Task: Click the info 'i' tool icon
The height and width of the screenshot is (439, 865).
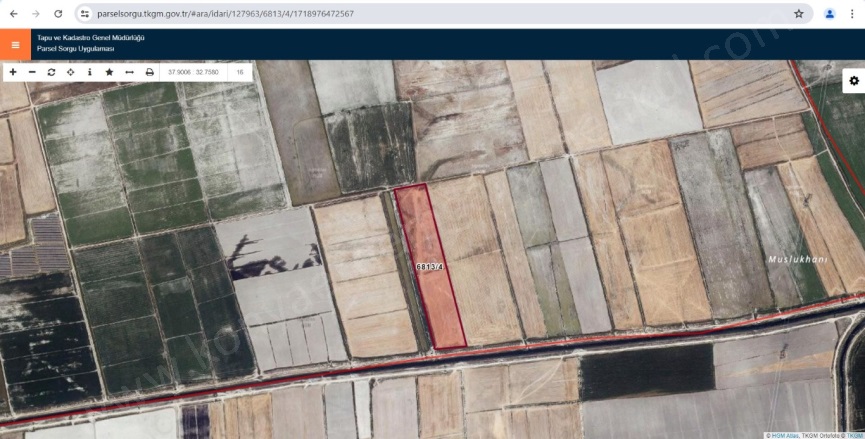Action: [x=89, y=72]
